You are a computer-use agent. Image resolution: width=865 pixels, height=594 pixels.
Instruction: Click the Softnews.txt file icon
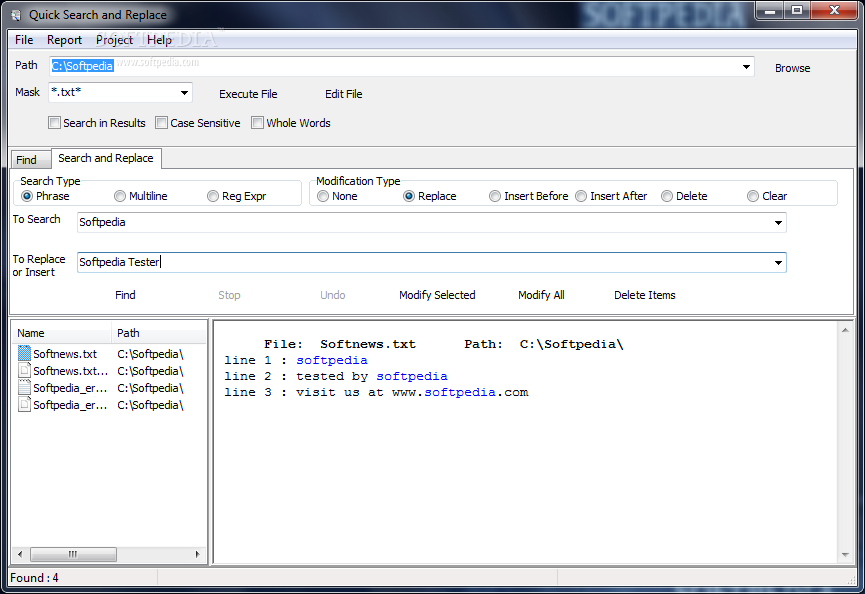[24, 353]
